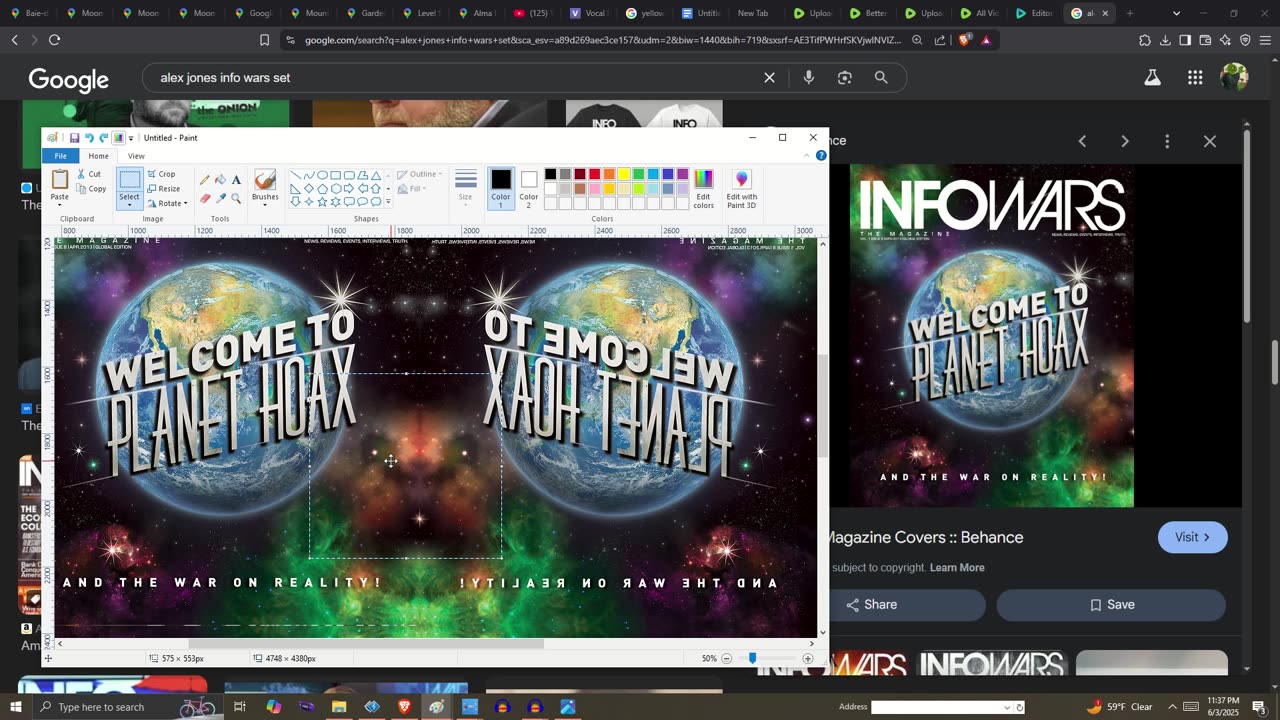
Task: Expand the Shapes gallery more arrow
Action: pos(388,202)
